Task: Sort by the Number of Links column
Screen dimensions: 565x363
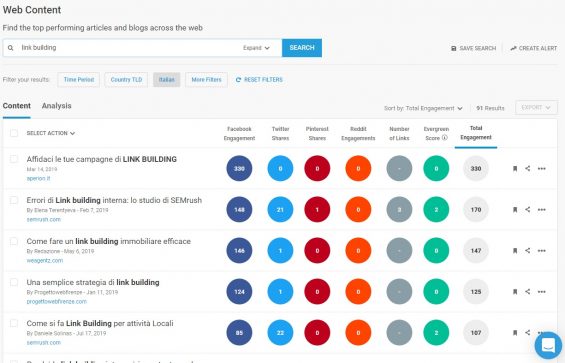Action: coord(399,133)
